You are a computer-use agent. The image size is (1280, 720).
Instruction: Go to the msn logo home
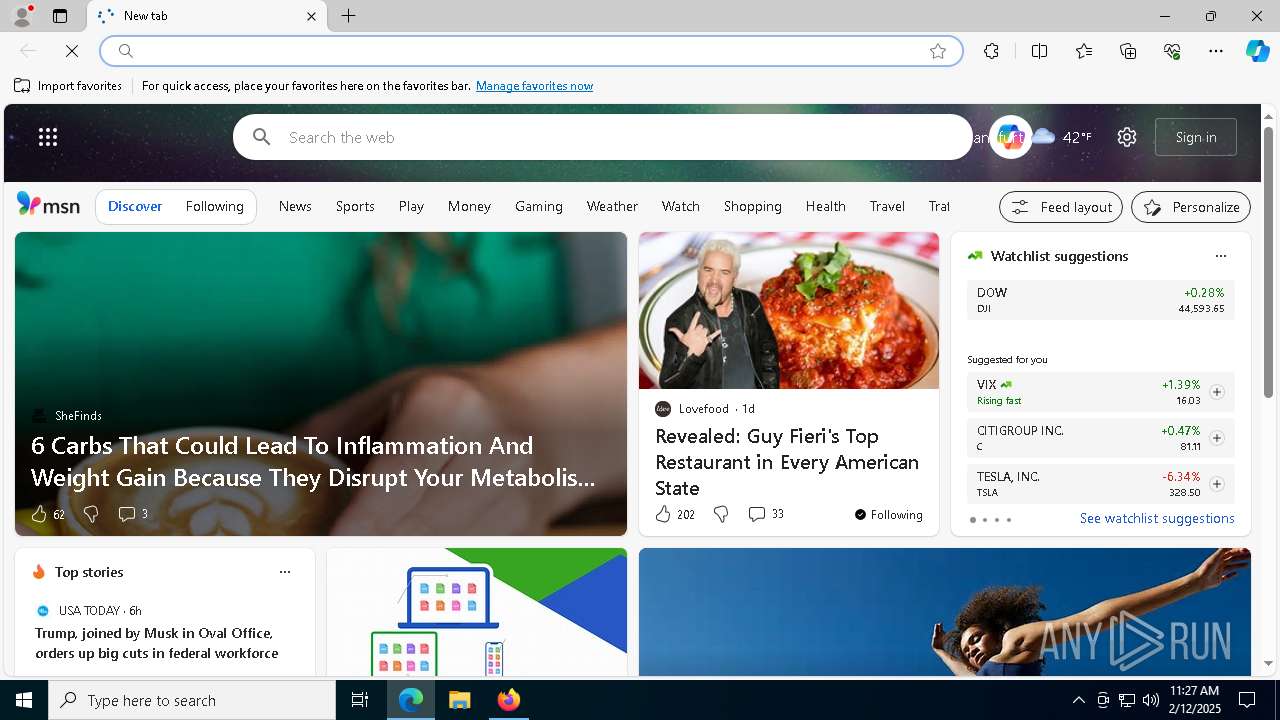pos(48,205)
